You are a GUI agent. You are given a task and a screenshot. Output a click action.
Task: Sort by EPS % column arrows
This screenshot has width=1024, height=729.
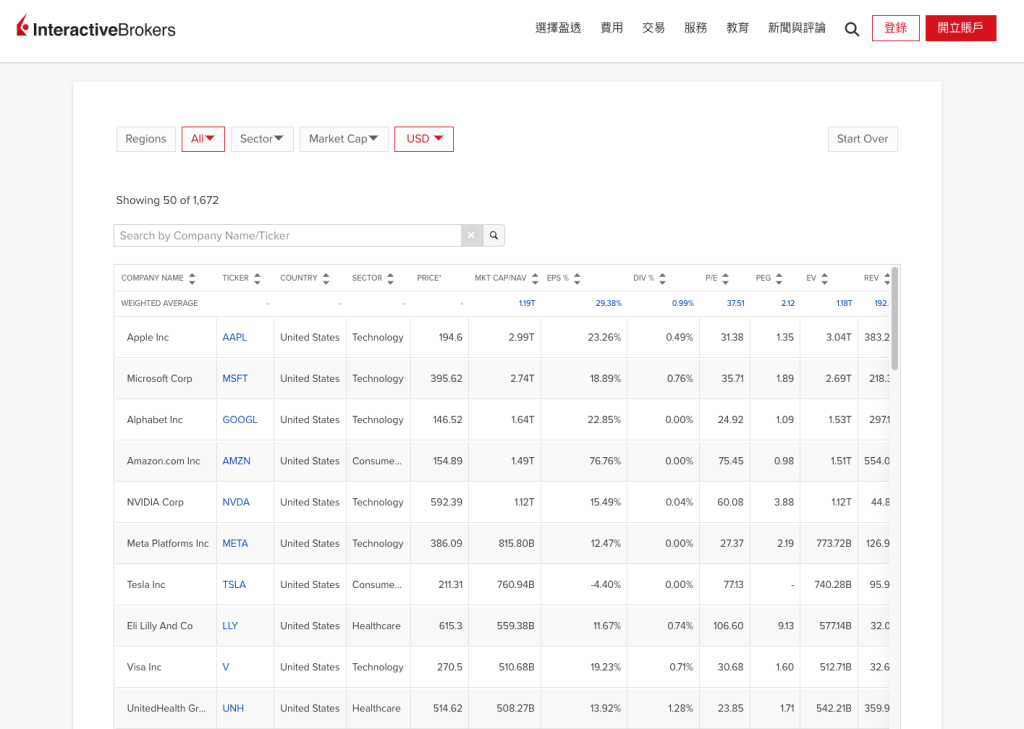[x=577, y=278]
